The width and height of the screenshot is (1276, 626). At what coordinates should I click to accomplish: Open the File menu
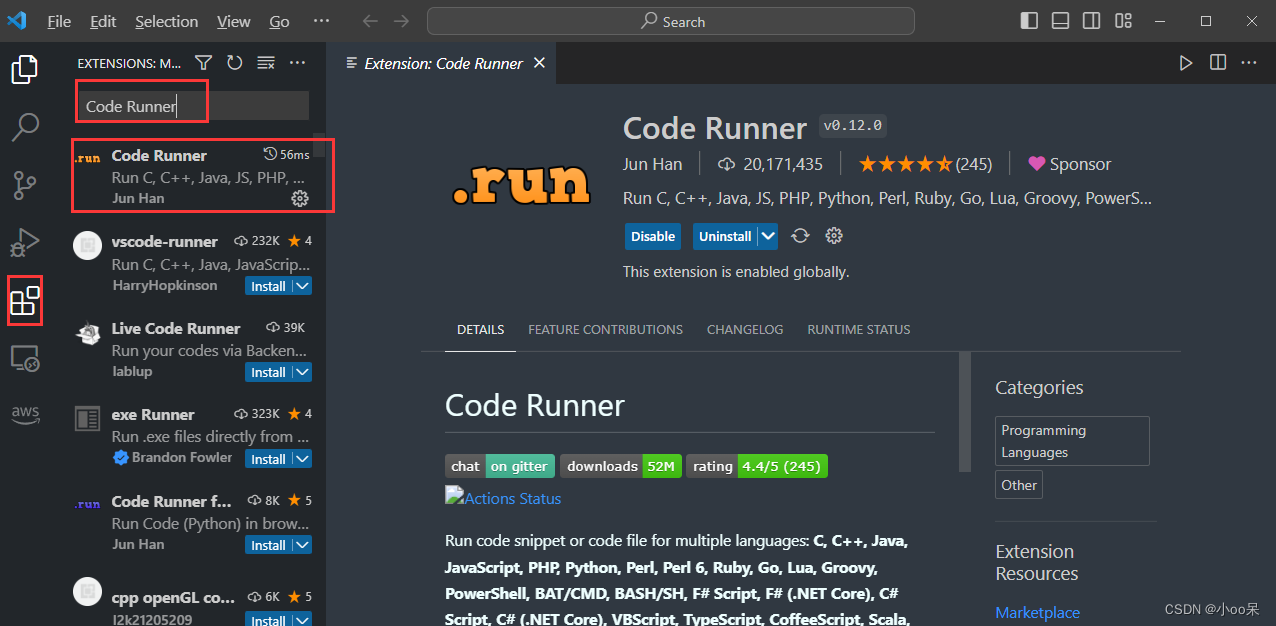point(59,21)
